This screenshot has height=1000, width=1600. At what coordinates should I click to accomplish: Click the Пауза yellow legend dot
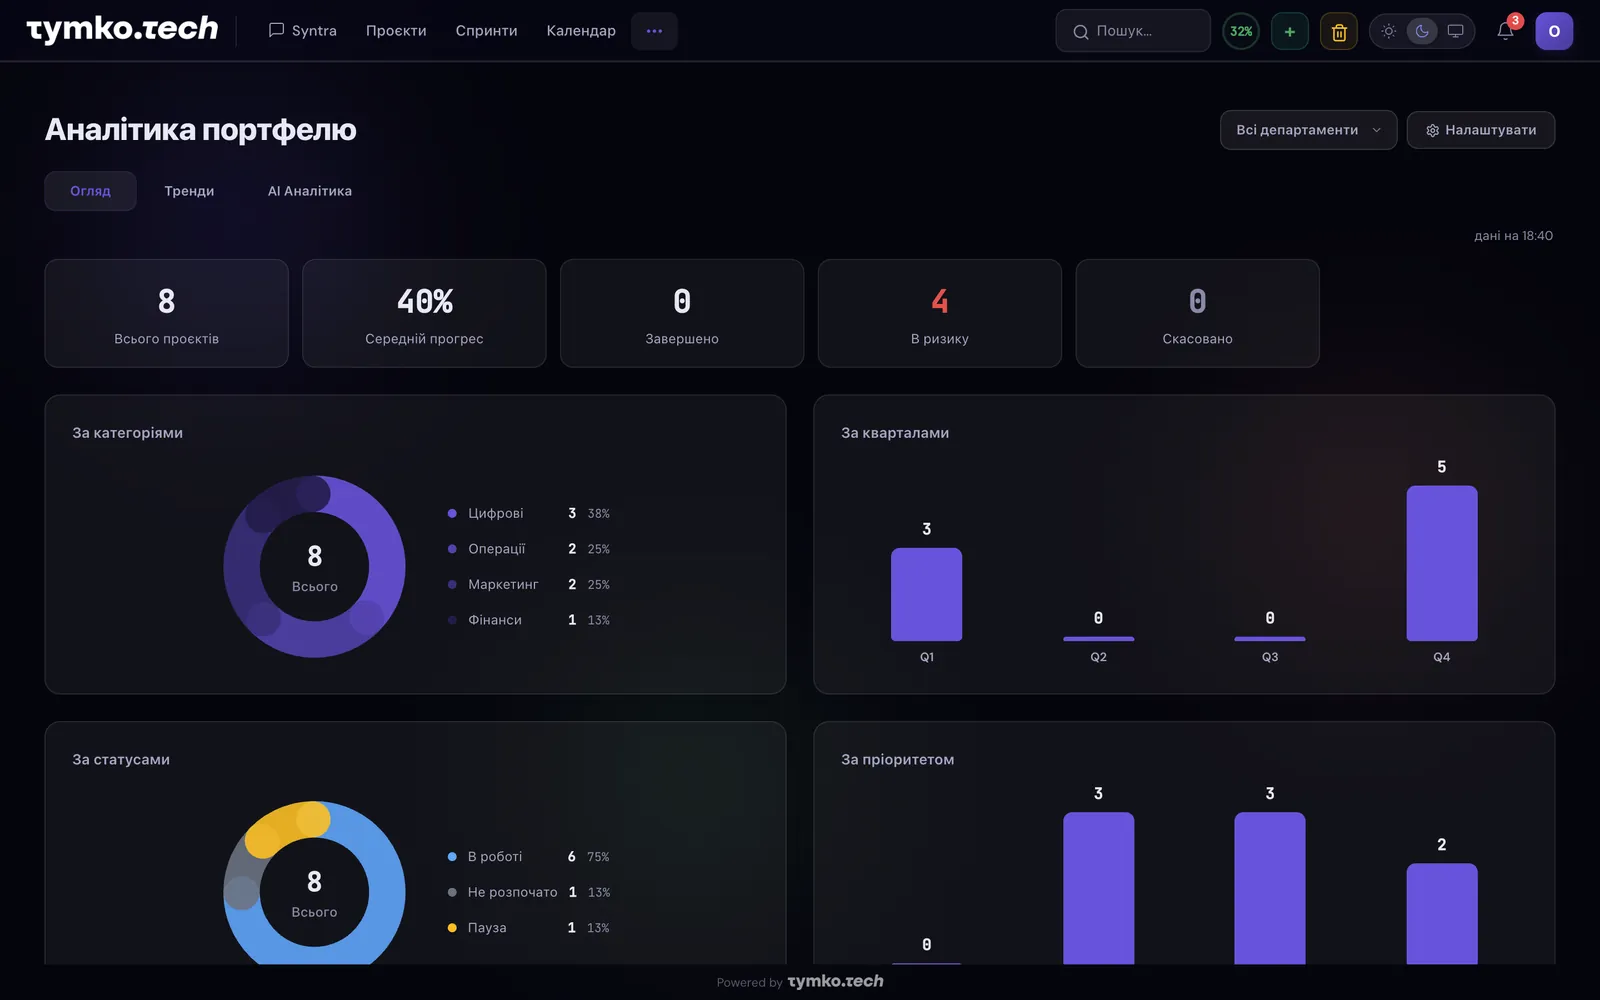coord(452,928)
